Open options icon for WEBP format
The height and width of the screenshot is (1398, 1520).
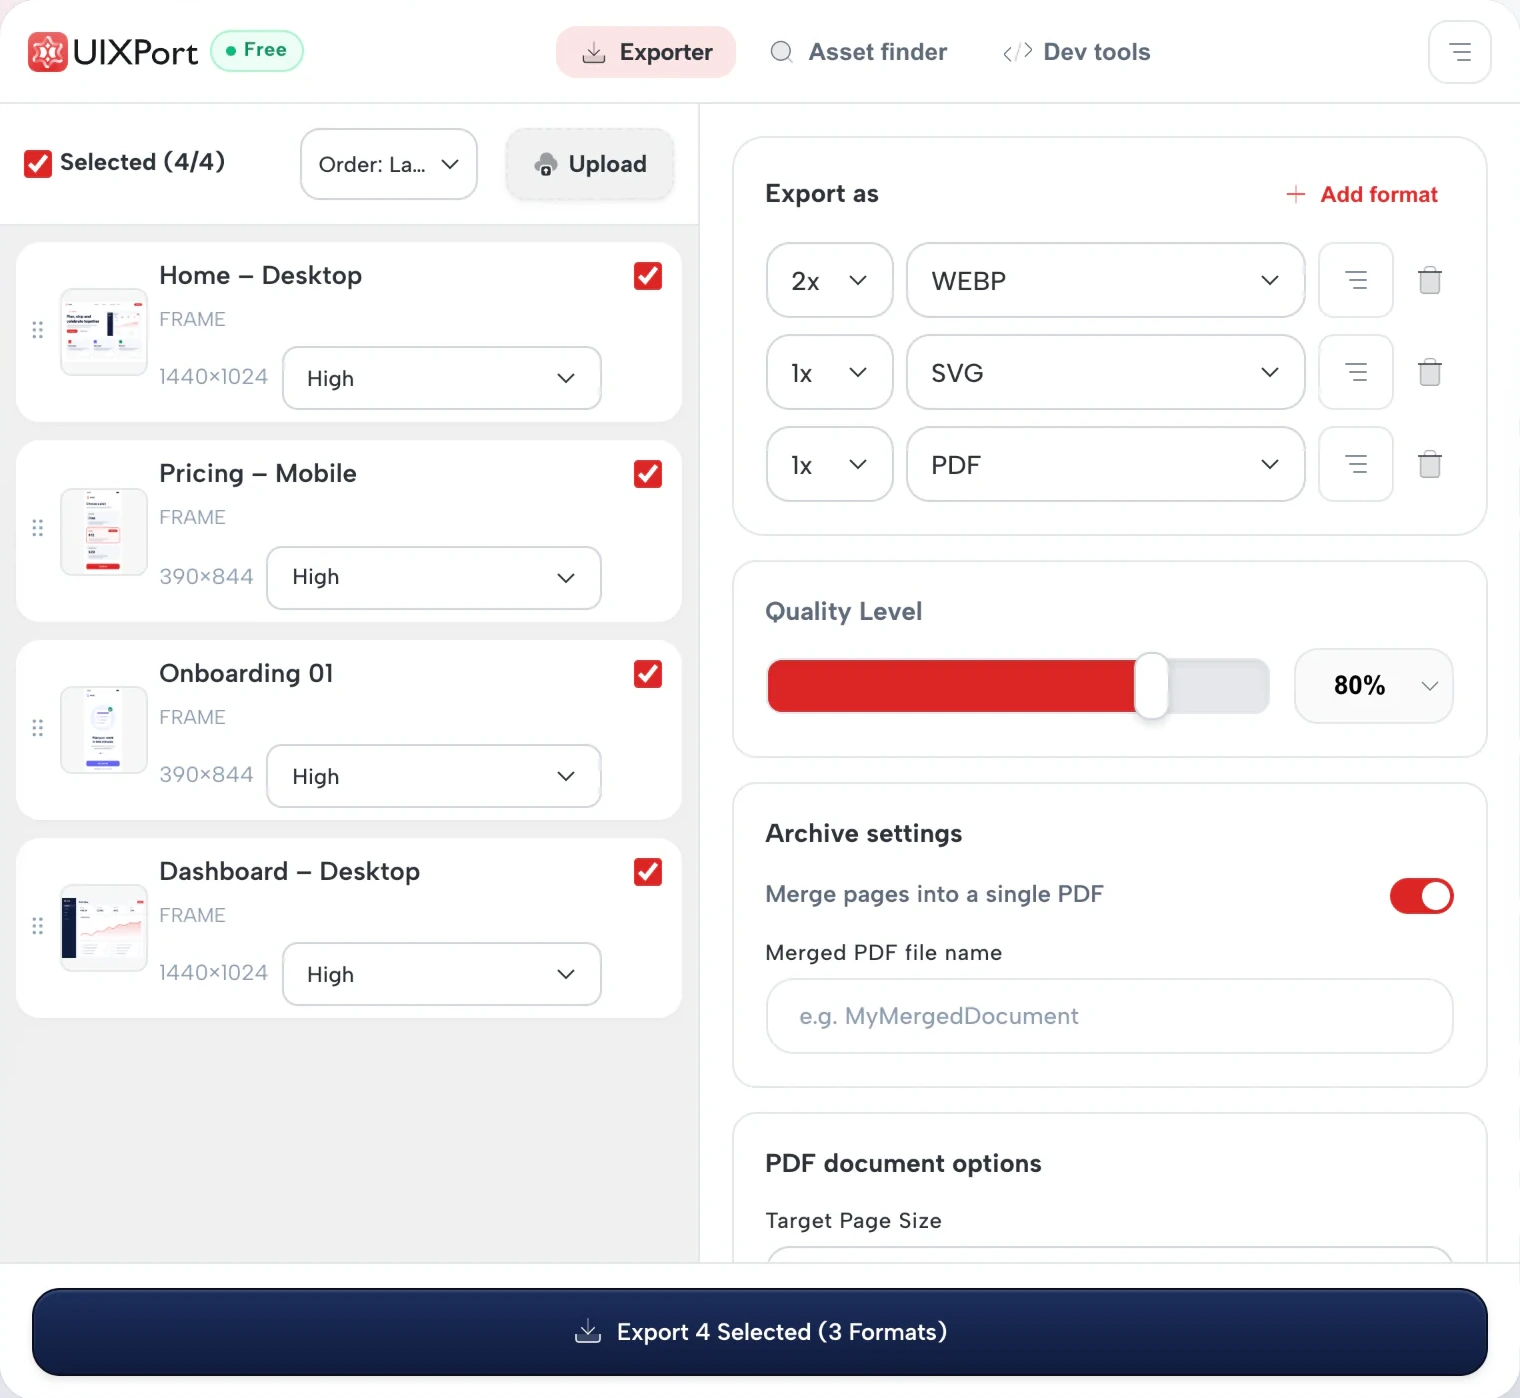point(1356,280)
